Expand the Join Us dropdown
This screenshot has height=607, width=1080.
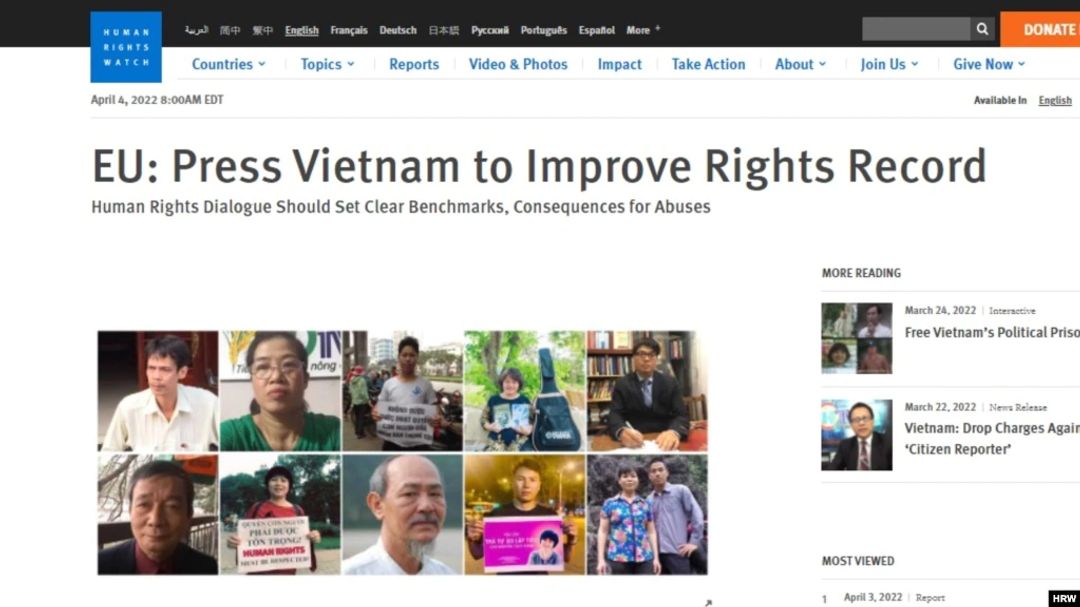point(889,64)
